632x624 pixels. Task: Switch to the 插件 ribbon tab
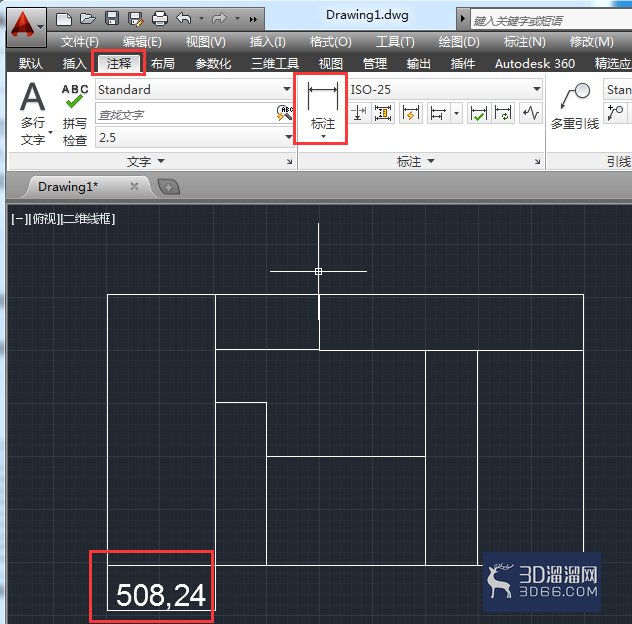pos(463,63)
